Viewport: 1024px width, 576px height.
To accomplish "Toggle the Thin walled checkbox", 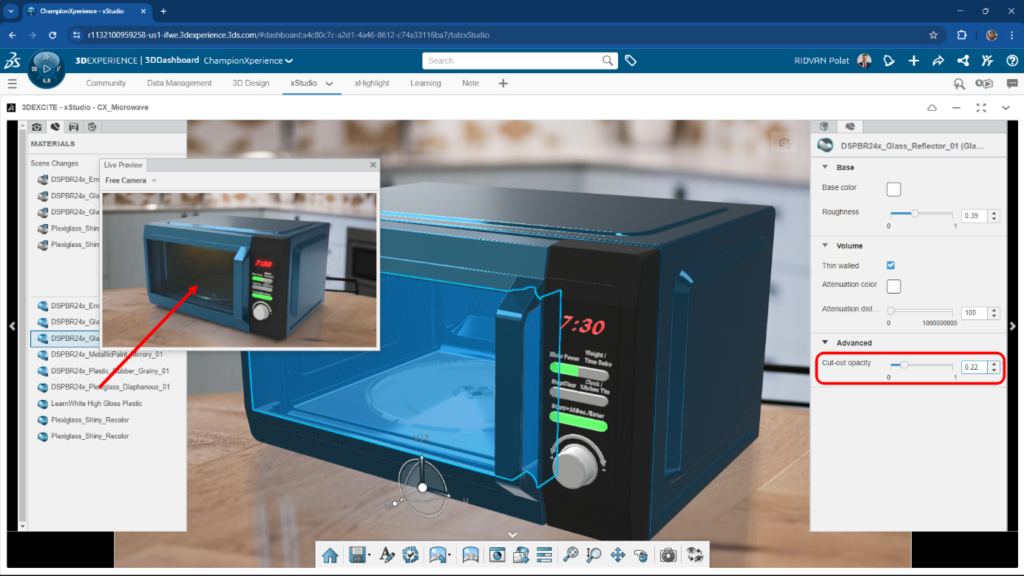I will click(891, 265).
